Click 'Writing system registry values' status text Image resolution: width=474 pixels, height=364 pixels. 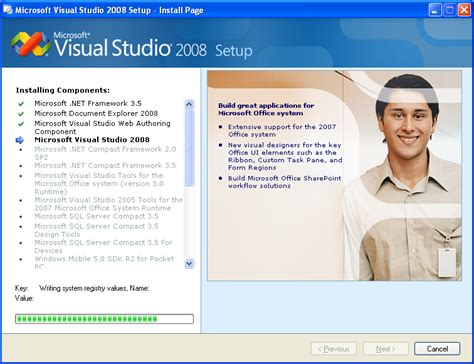(x=94, y=288)
